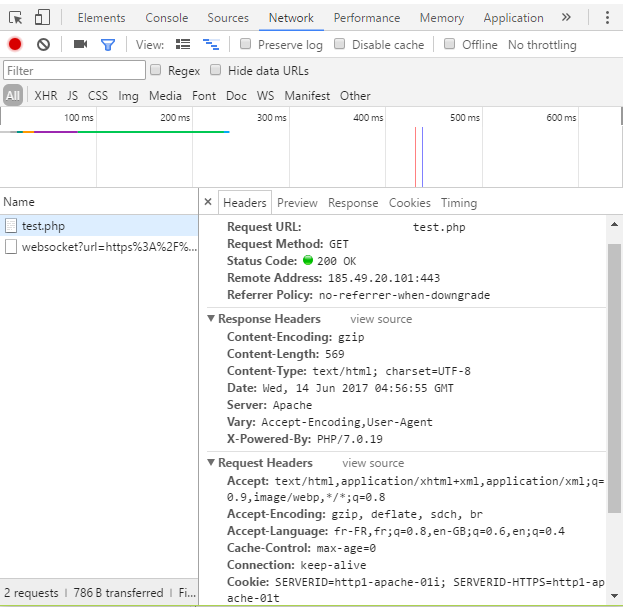This screenshot has height=607, width=623.
Task: Toggle the waterfall overview view icon
Action: (211, 44)
